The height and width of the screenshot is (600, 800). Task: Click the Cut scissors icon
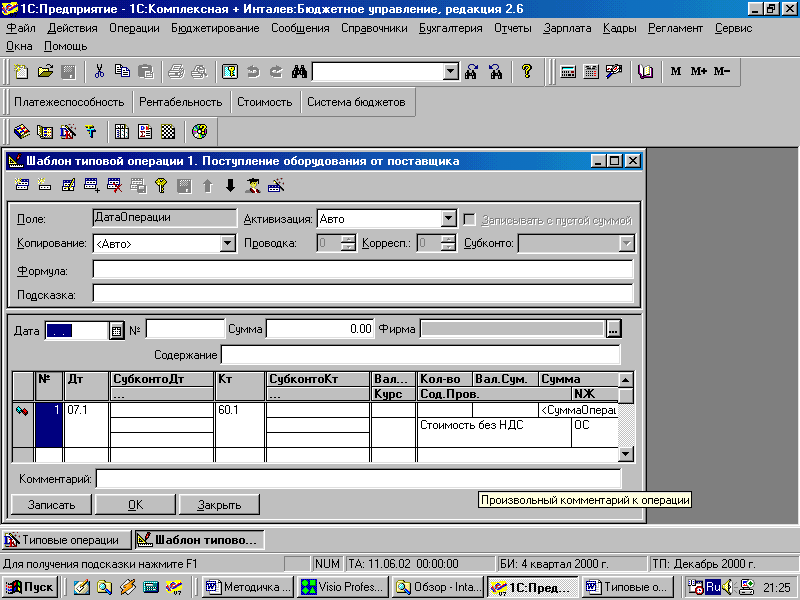(99, 71)
